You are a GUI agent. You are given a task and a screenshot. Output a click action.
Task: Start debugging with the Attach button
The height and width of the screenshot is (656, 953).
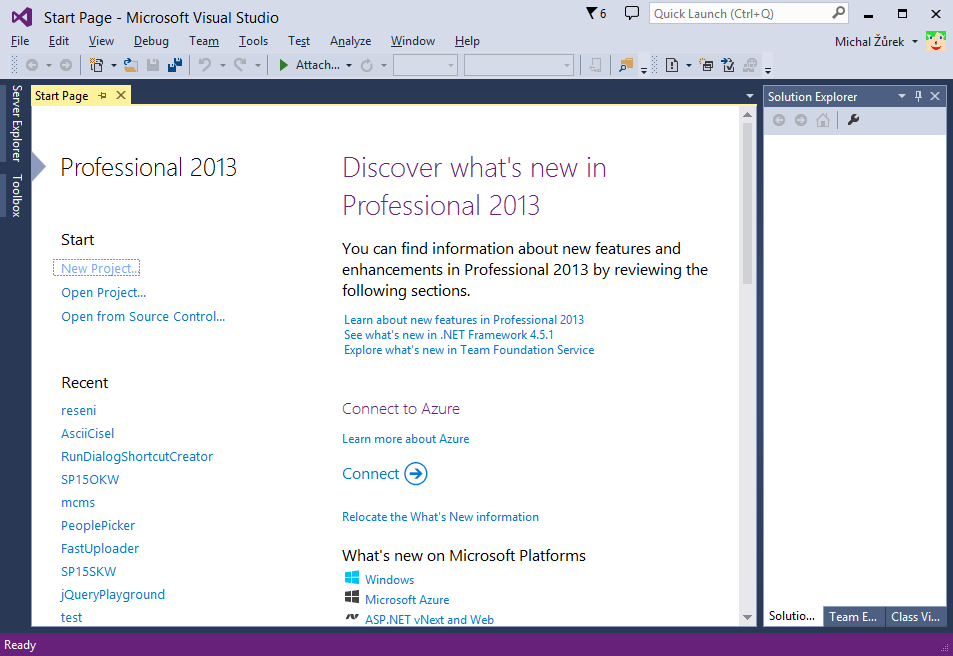(308, 66)
